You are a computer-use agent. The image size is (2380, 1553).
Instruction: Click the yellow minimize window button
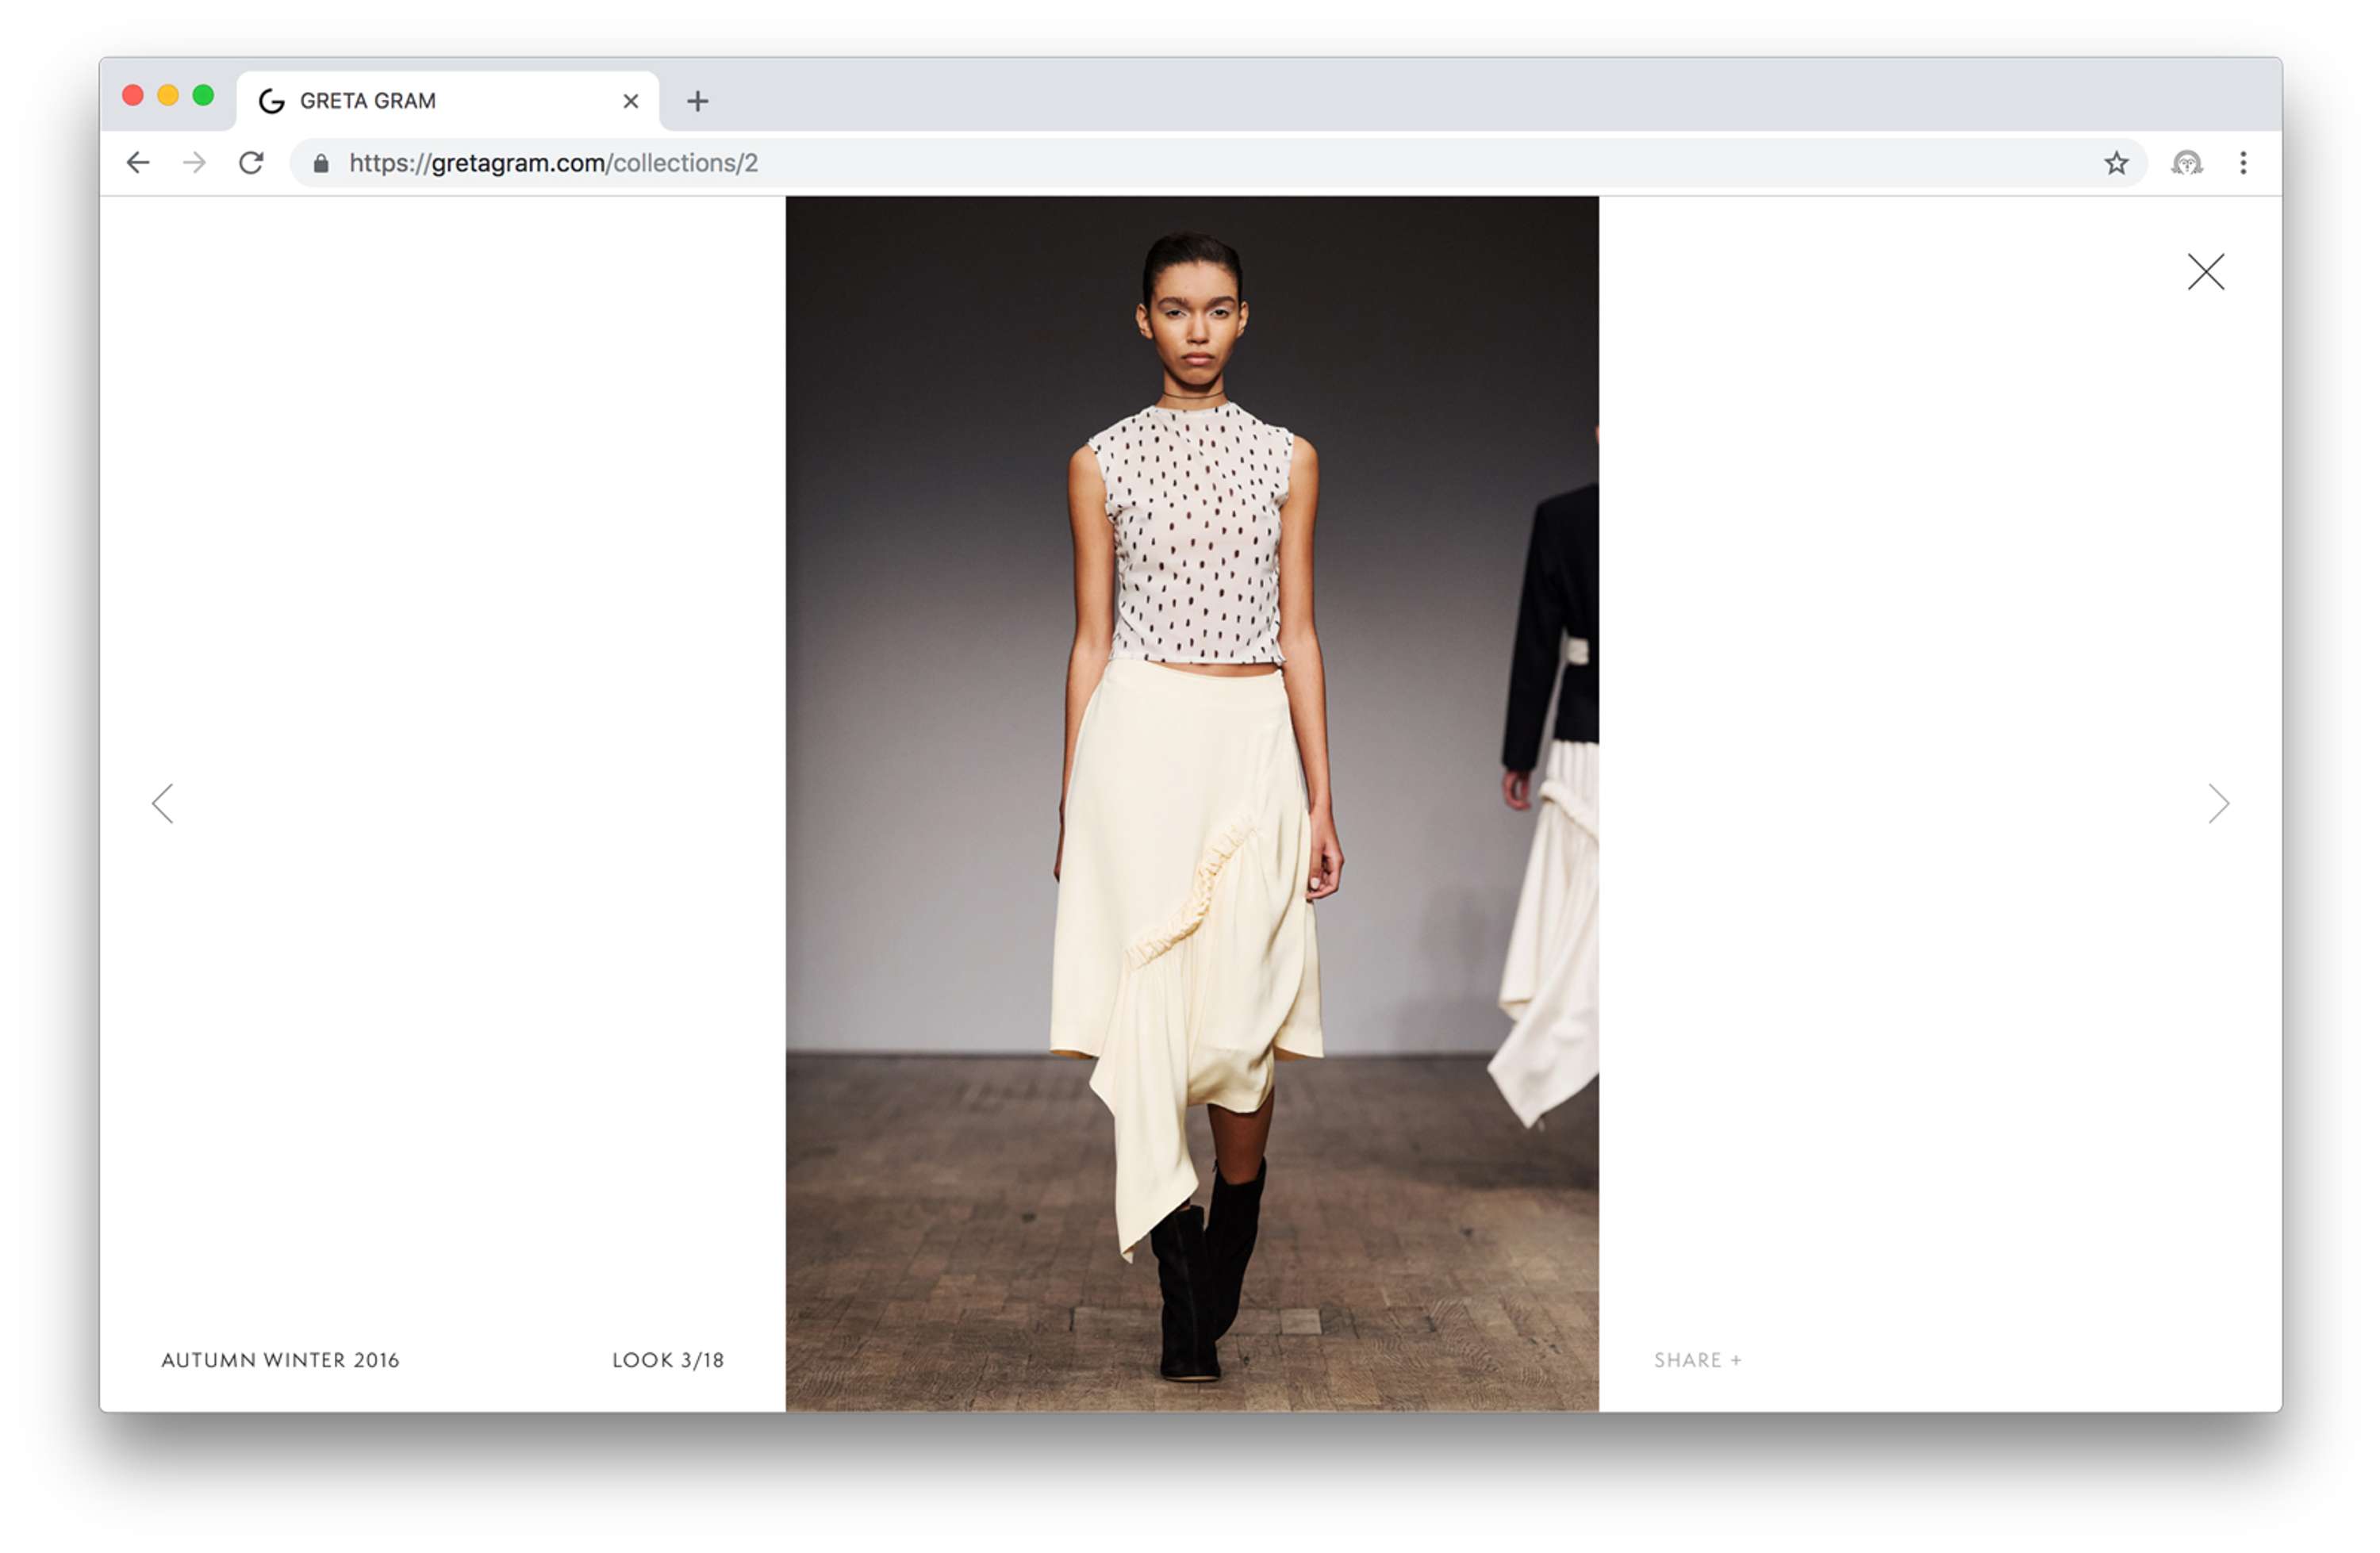(x=168, y=95)
